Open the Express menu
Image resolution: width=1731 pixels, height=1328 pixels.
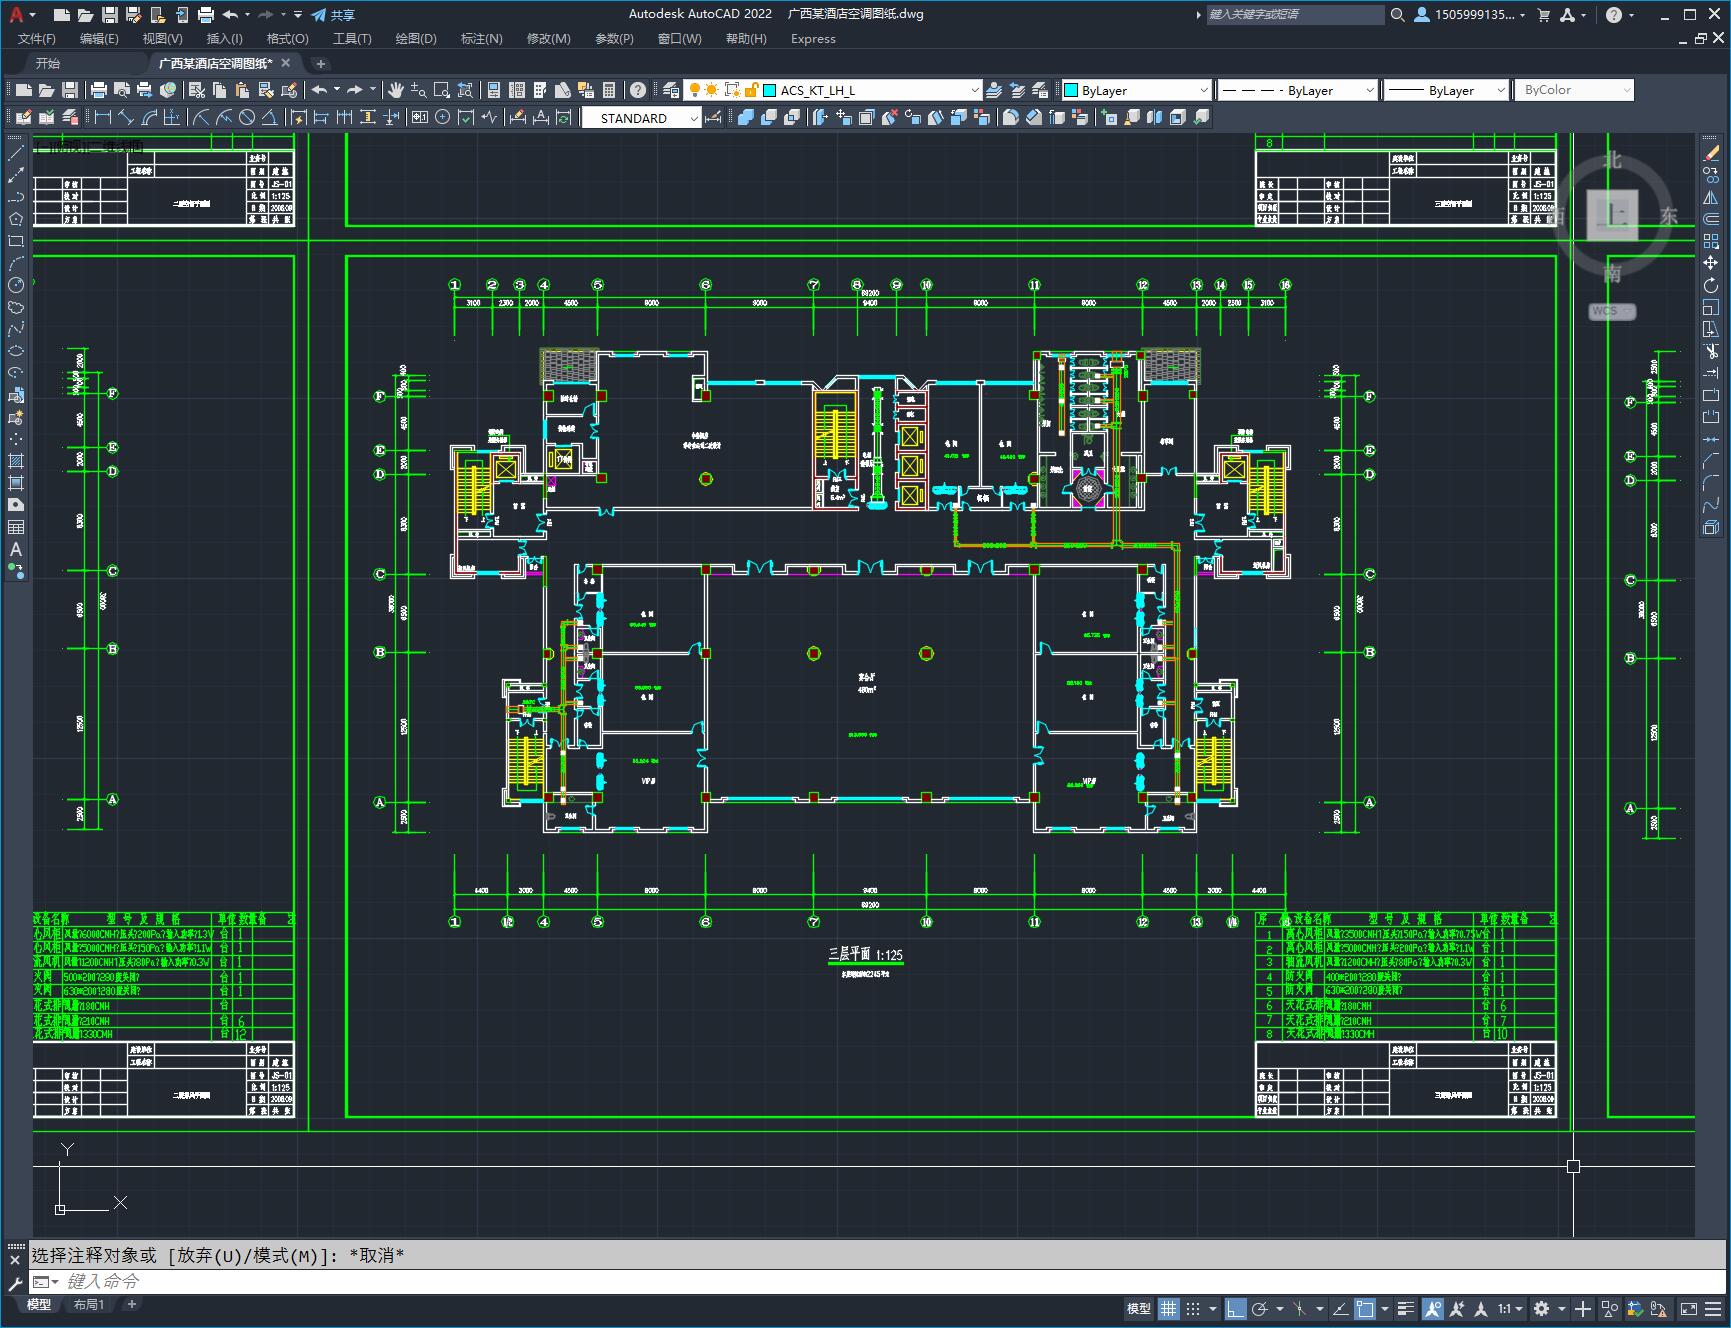pos(813,38)
